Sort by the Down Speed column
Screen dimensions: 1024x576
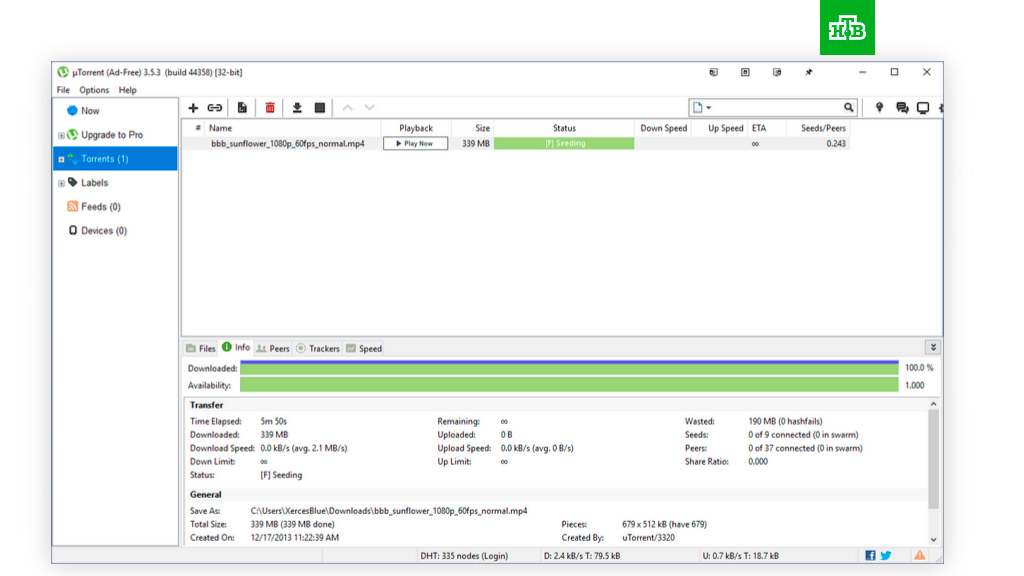(x=664, y=128)
